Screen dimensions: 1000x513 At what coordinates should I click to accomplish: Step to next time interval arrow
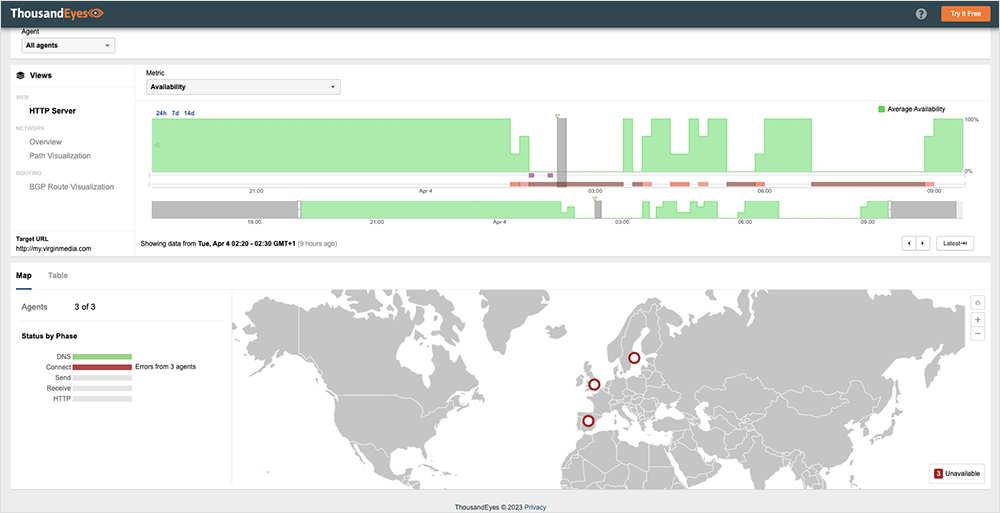[x=922, y=243]
